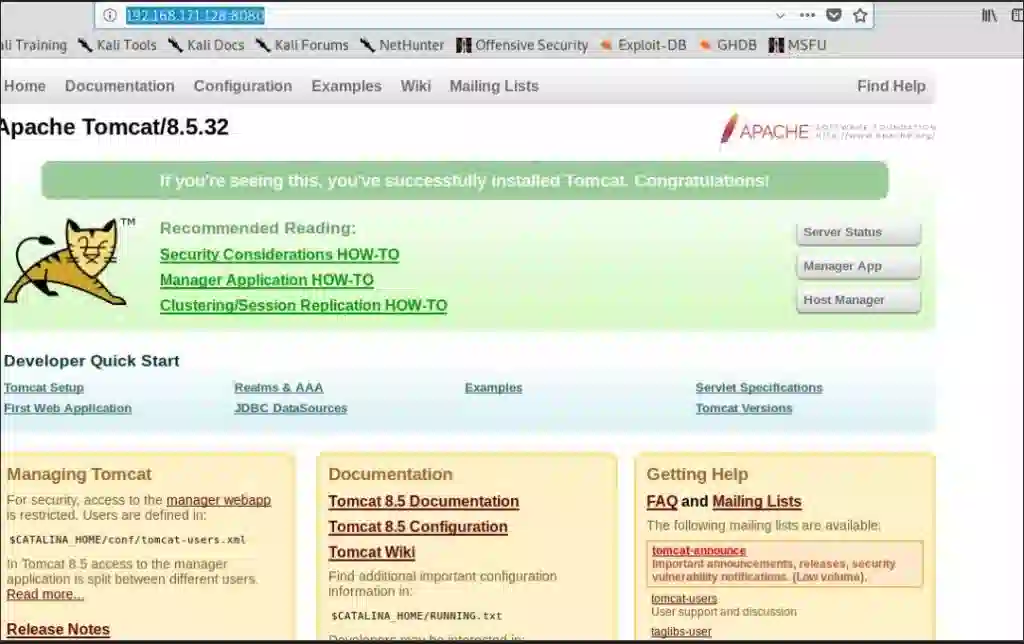Open the Tomcat 8.5 Configuration link
Screen dimensions: 1024x644
point(418,527)
